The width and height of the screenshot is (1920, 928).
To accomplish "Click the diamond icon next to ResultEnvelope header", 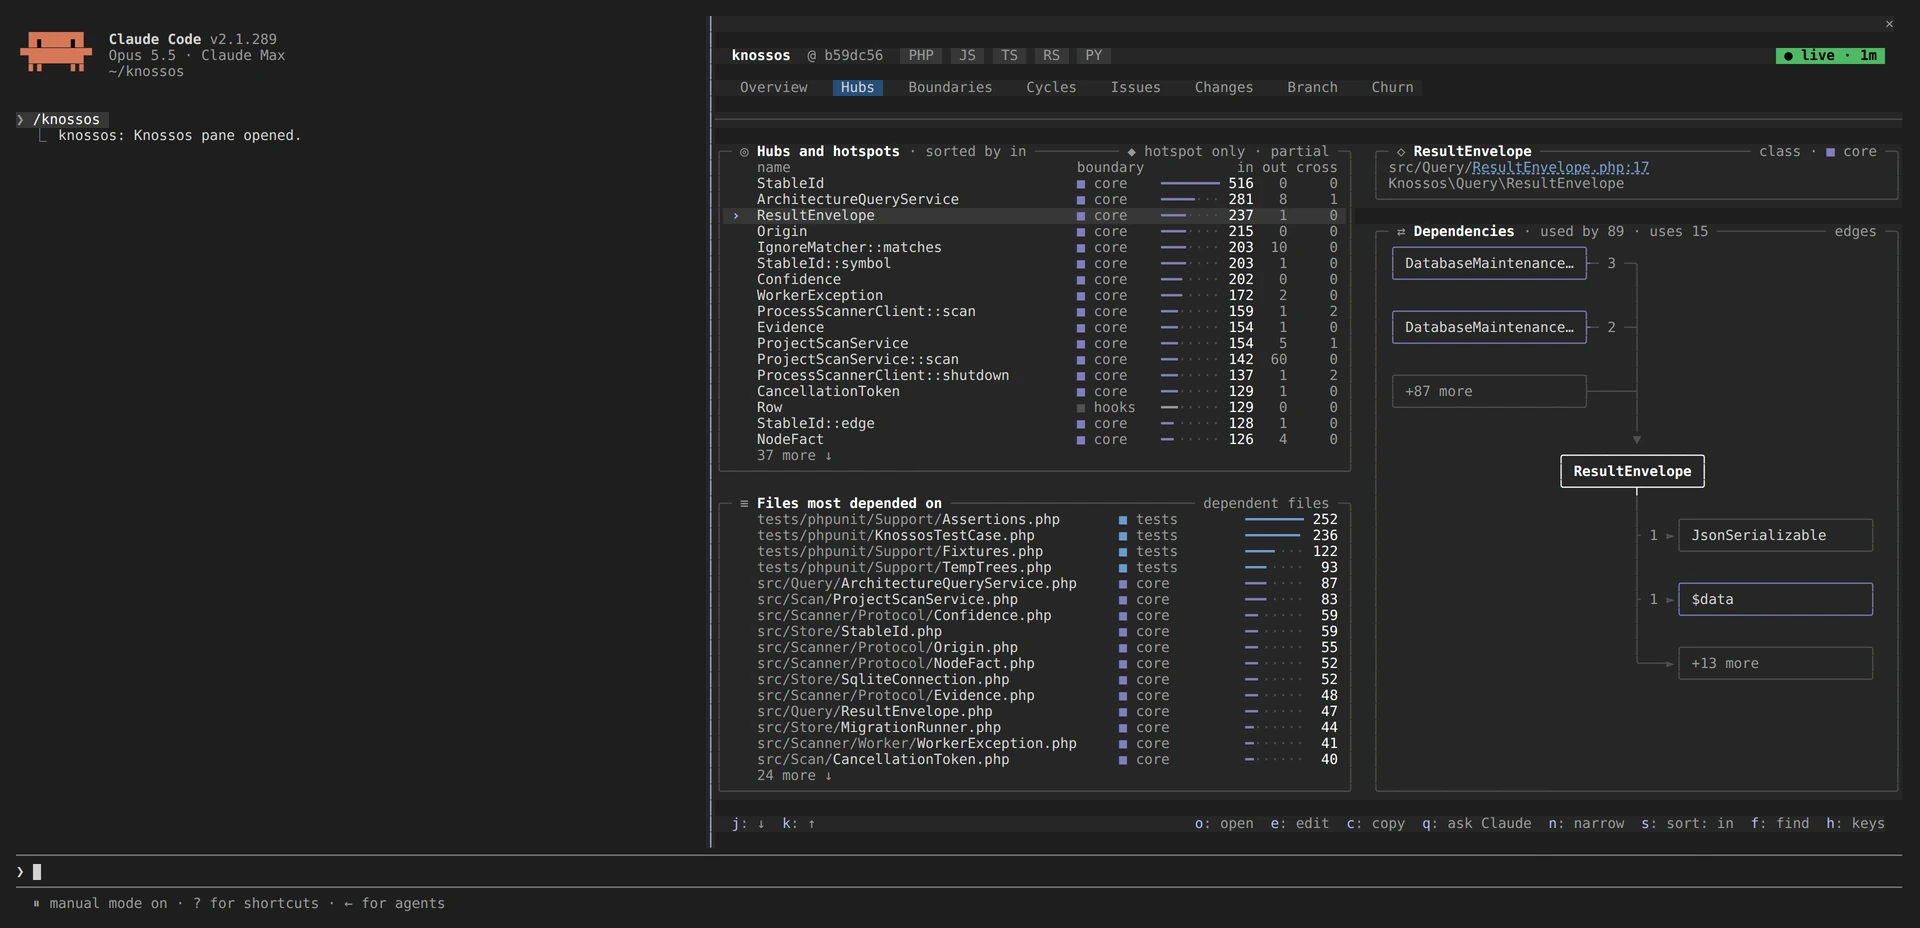I will [1400, 152].
